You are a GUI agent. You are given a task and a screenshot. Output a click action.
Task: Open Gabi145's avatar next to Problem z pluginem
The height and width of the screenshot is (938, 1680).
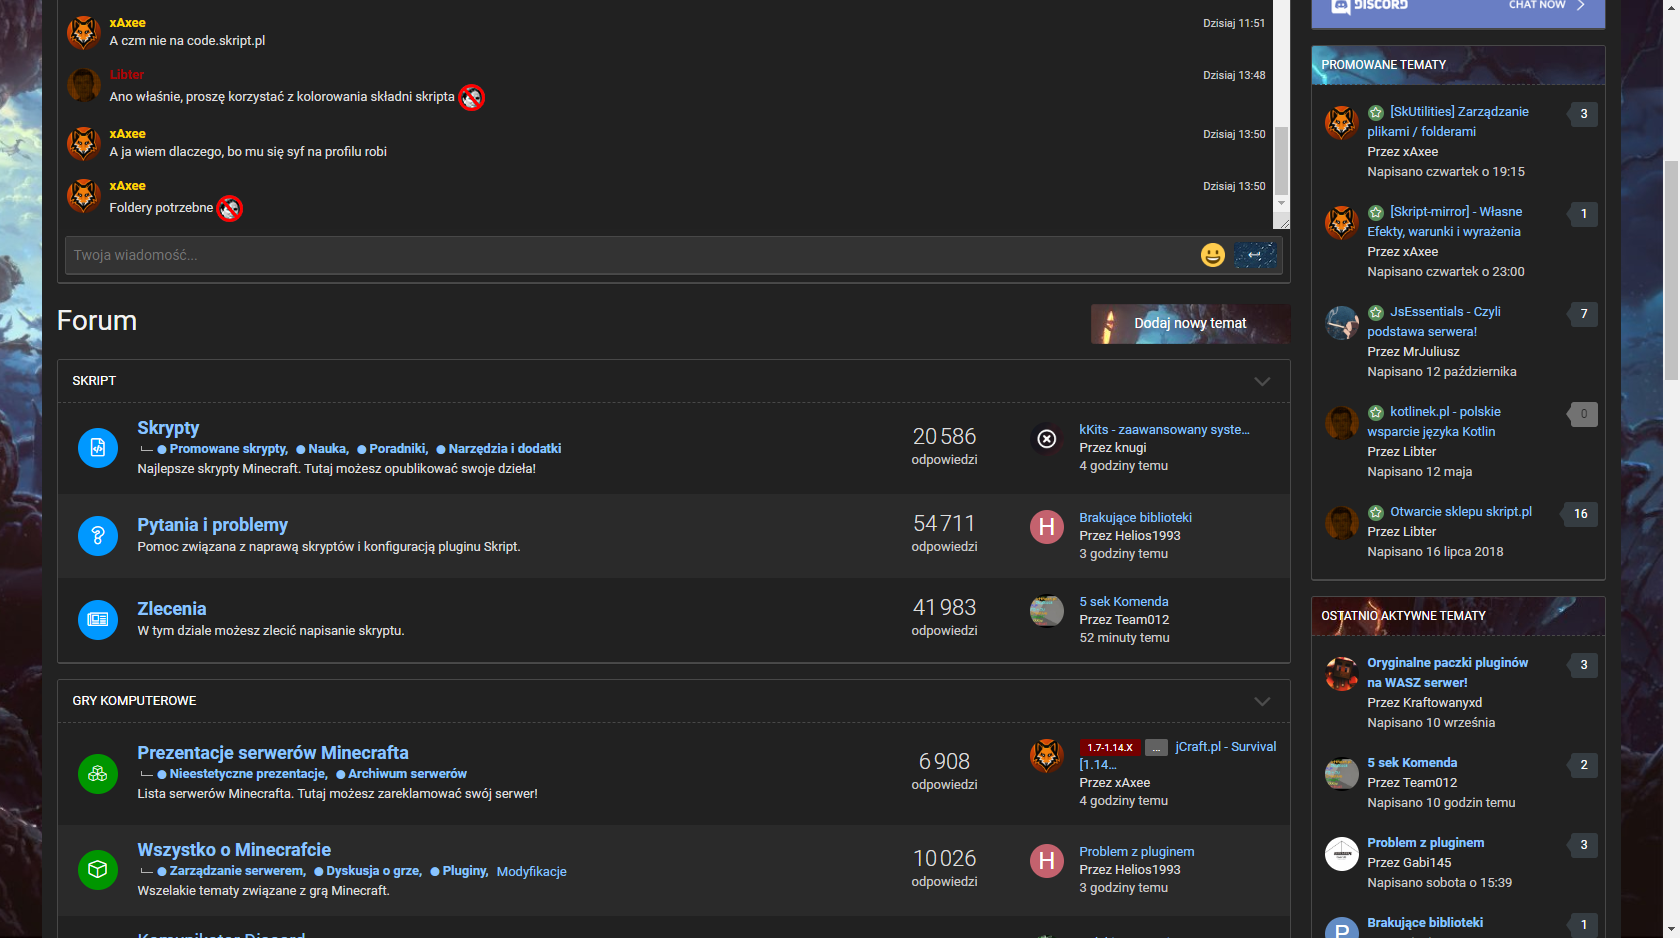pyautogui.click(x=1342, y=853)
